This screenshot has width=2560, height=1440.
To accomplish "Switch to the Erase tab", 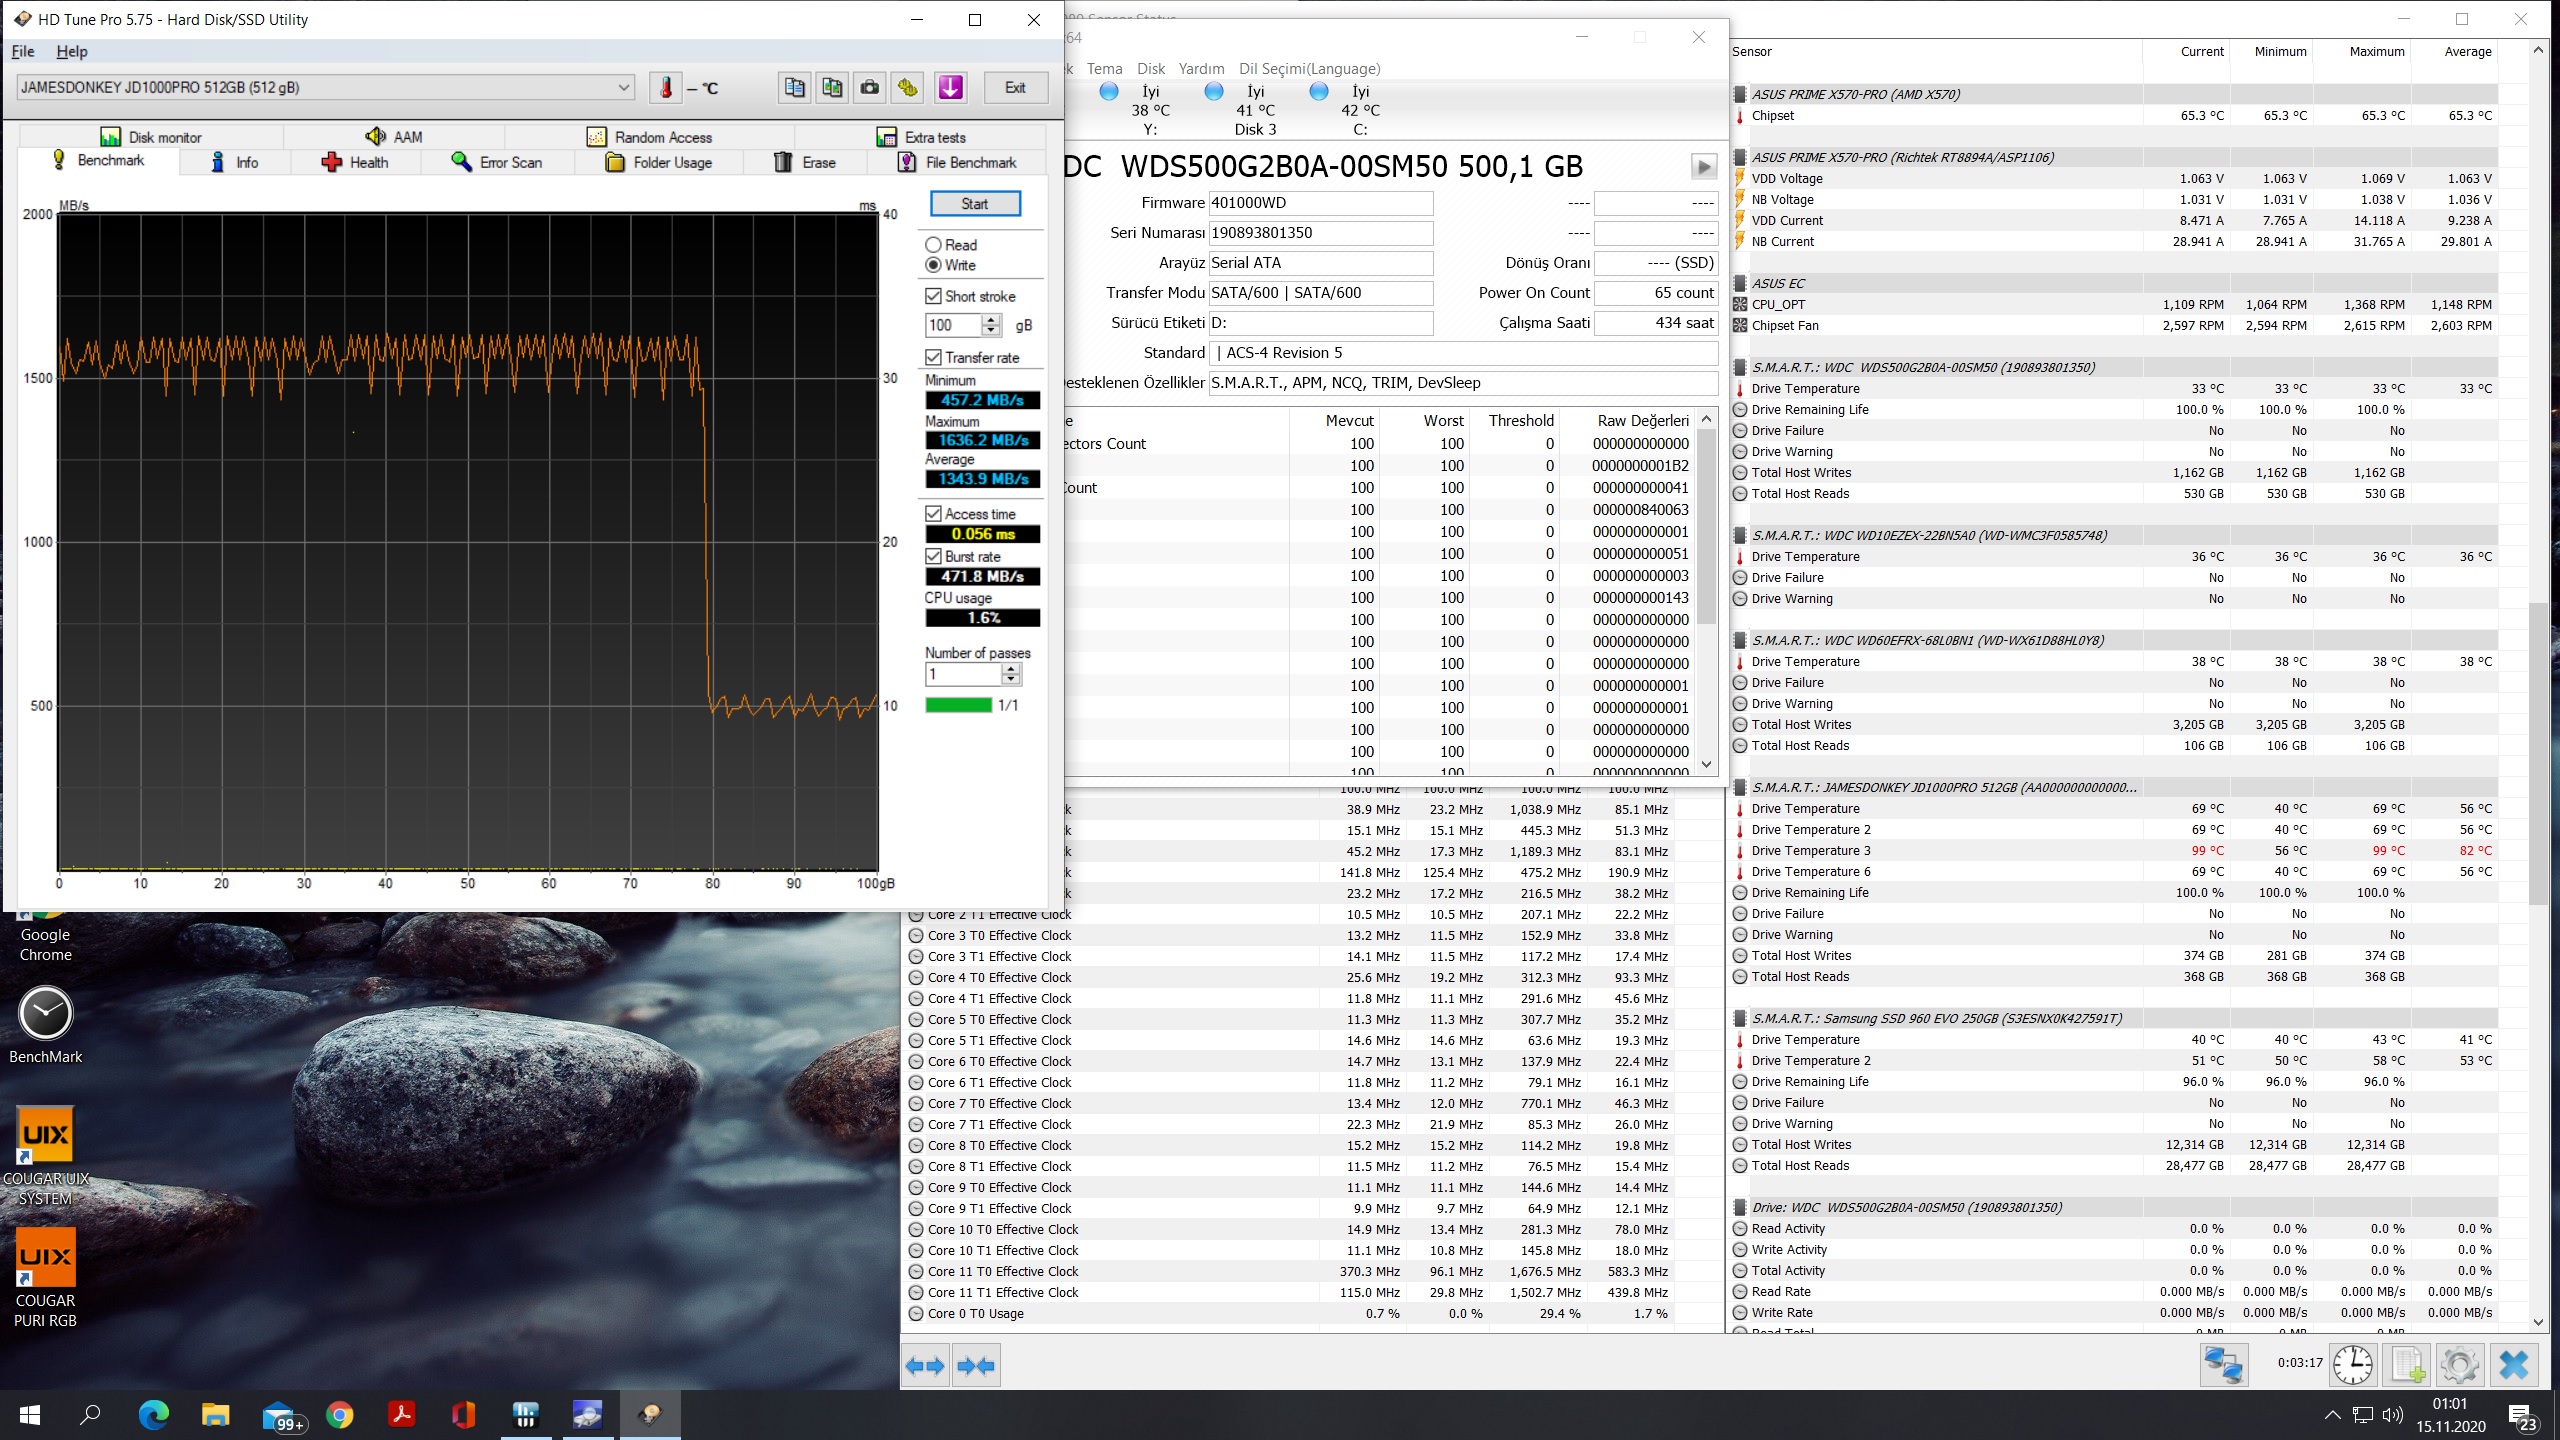I will pyautogui.click(x=805, y=162).
